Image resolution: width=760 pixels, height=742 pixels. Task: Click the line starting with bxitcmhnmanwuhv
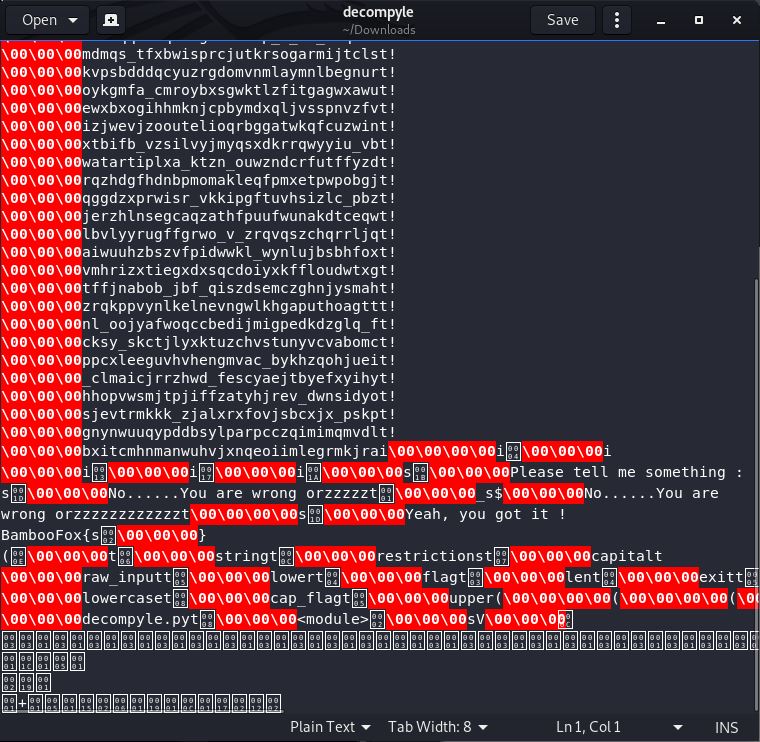coord(306,451)
